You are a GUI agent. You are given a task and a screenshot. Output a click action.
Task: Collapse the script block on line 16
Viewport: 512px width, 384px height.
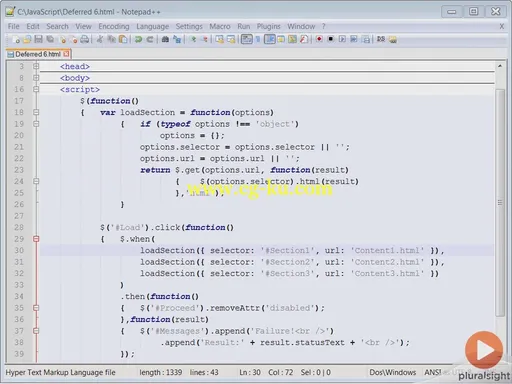(x=36, y=89)
